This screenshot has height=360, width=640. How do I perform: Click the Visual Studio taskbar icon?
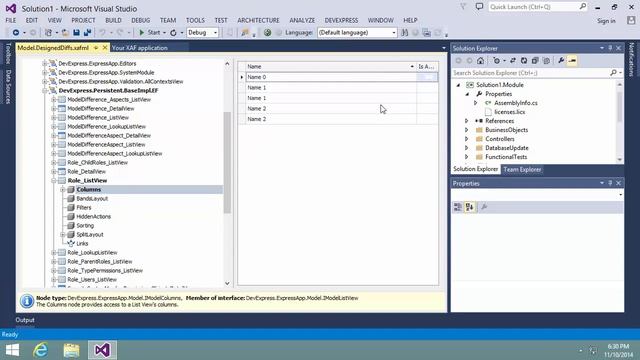[x=102, y=350]
